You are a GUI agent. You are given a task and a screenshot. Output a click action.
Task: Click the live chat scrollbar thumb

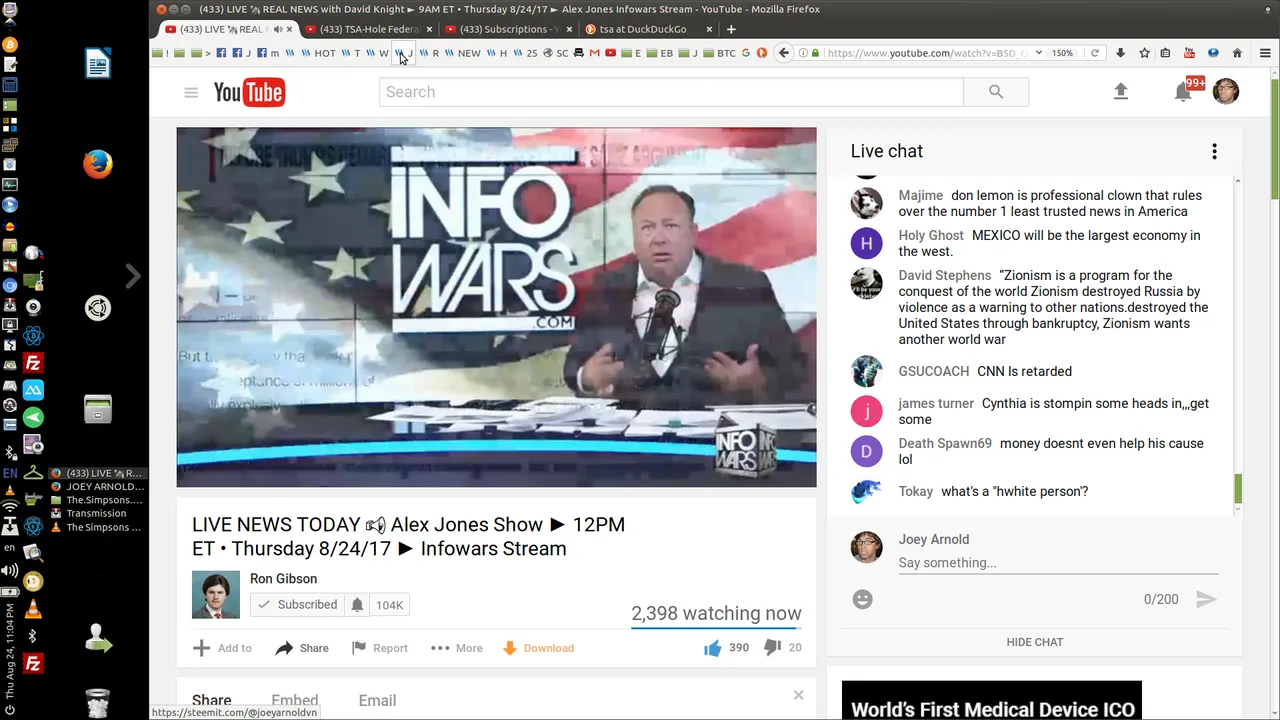coord(1238,489)
